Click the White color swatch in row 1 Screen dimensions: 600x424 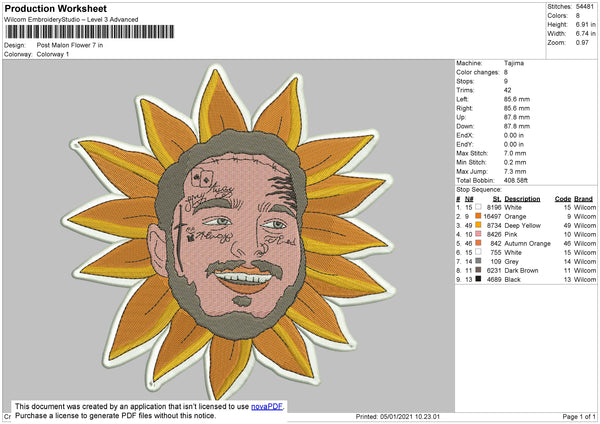point(478,207)
